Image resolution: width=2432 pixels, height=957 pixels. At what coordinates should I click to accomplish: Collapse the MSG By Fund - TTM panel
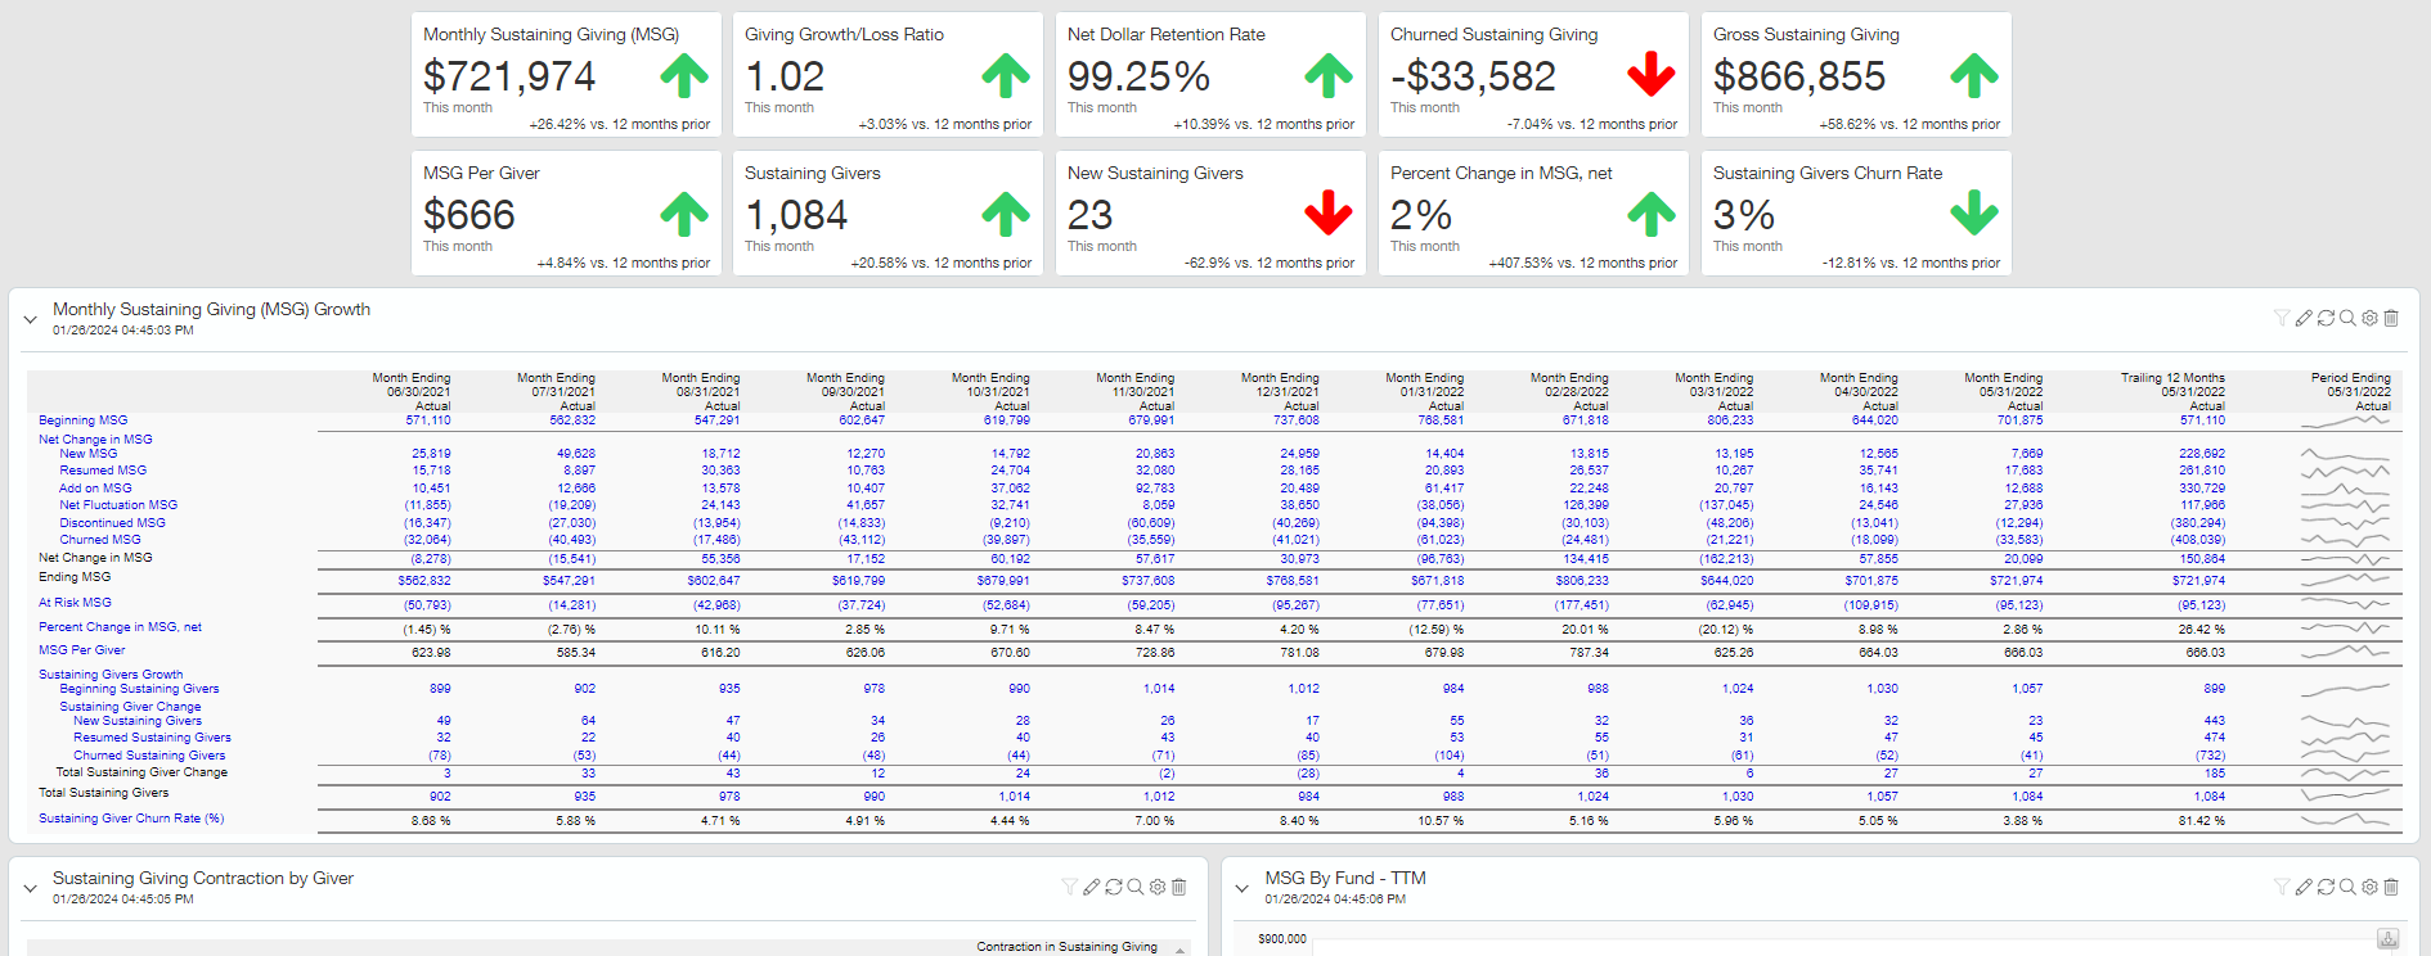pos(1242,888)
